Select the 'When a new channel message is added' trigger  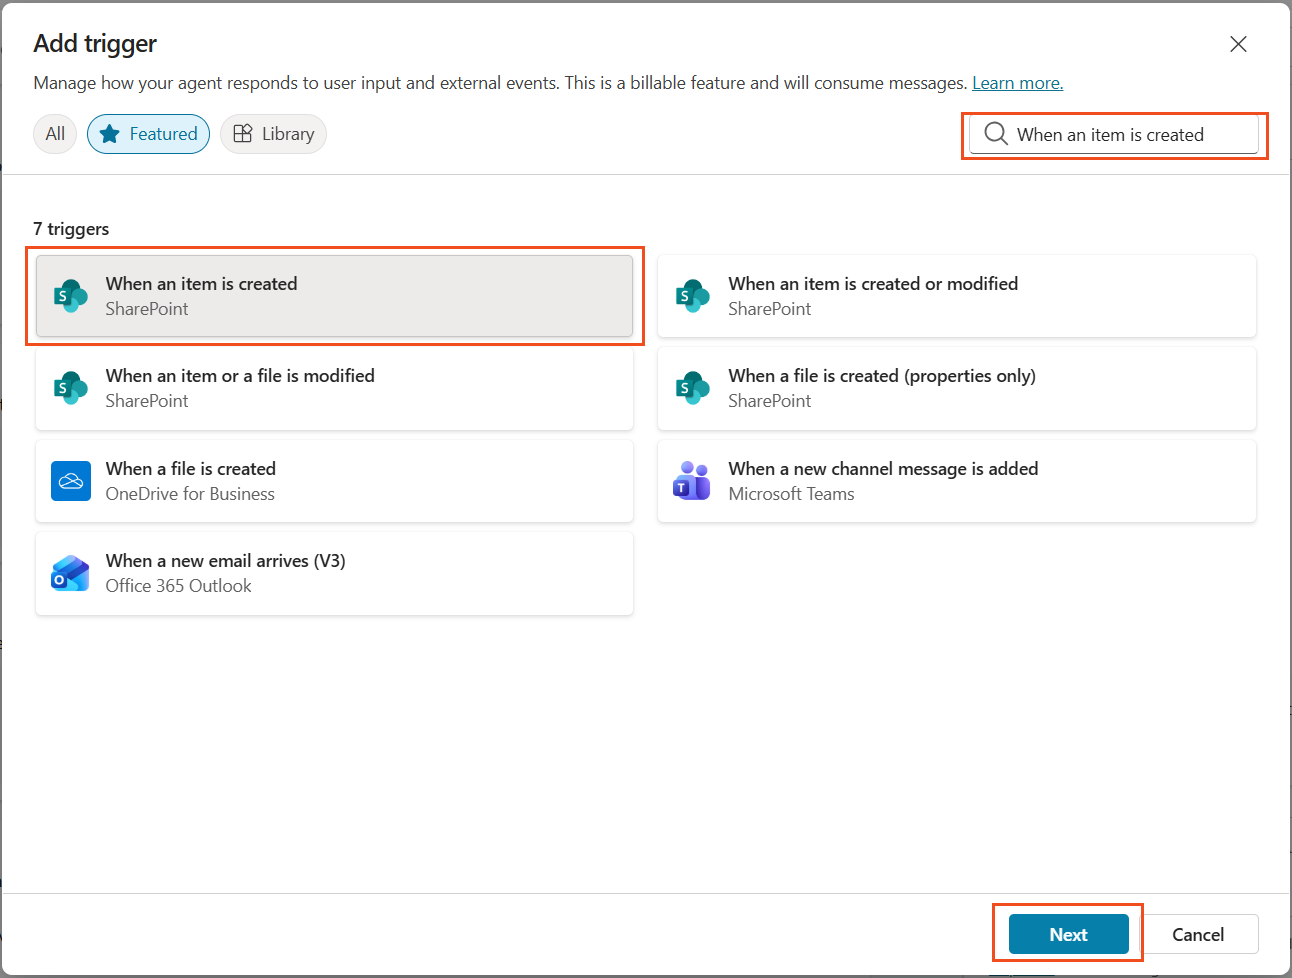956,480
